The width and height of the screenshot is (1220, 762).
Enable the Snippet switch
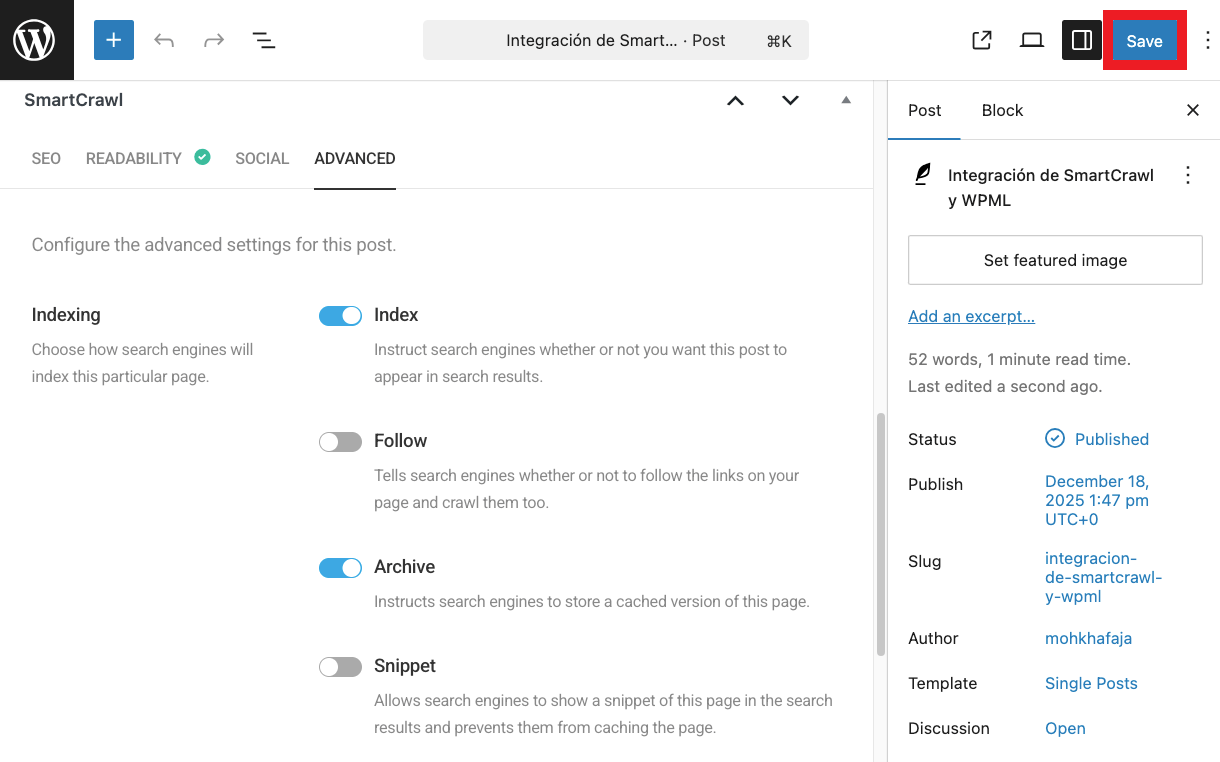pos(340,667)
